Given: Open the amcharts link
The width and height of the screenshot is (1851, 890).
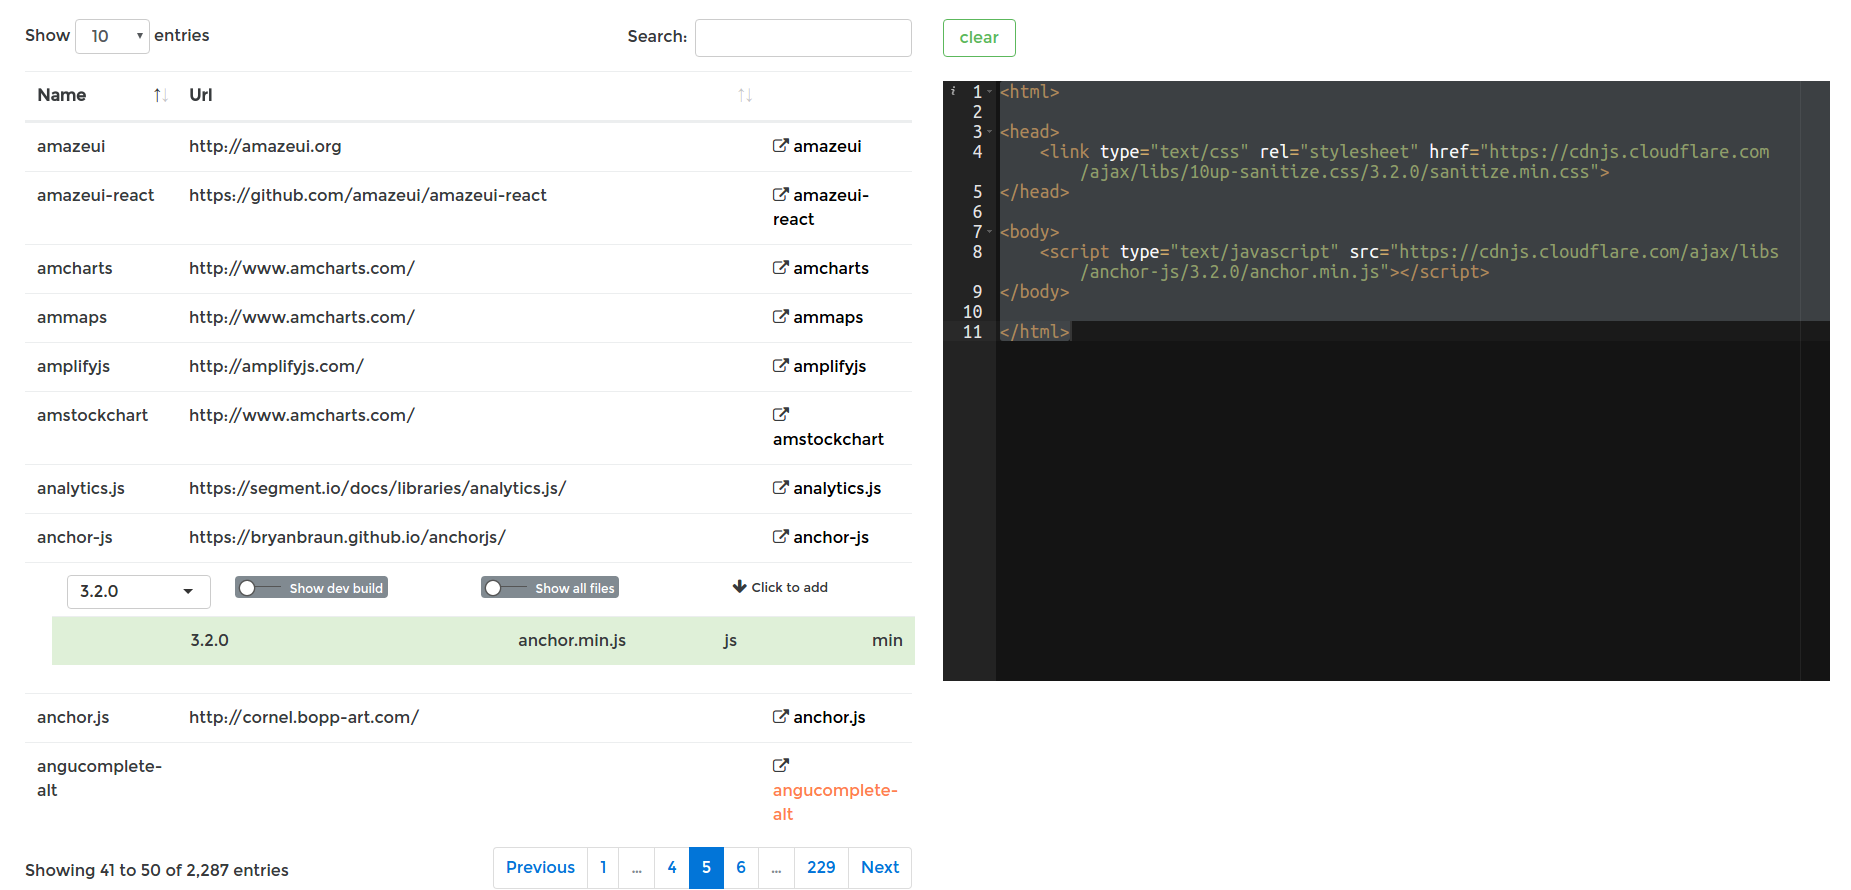Looking at the screenshot, I should click(x=831, y=268).
